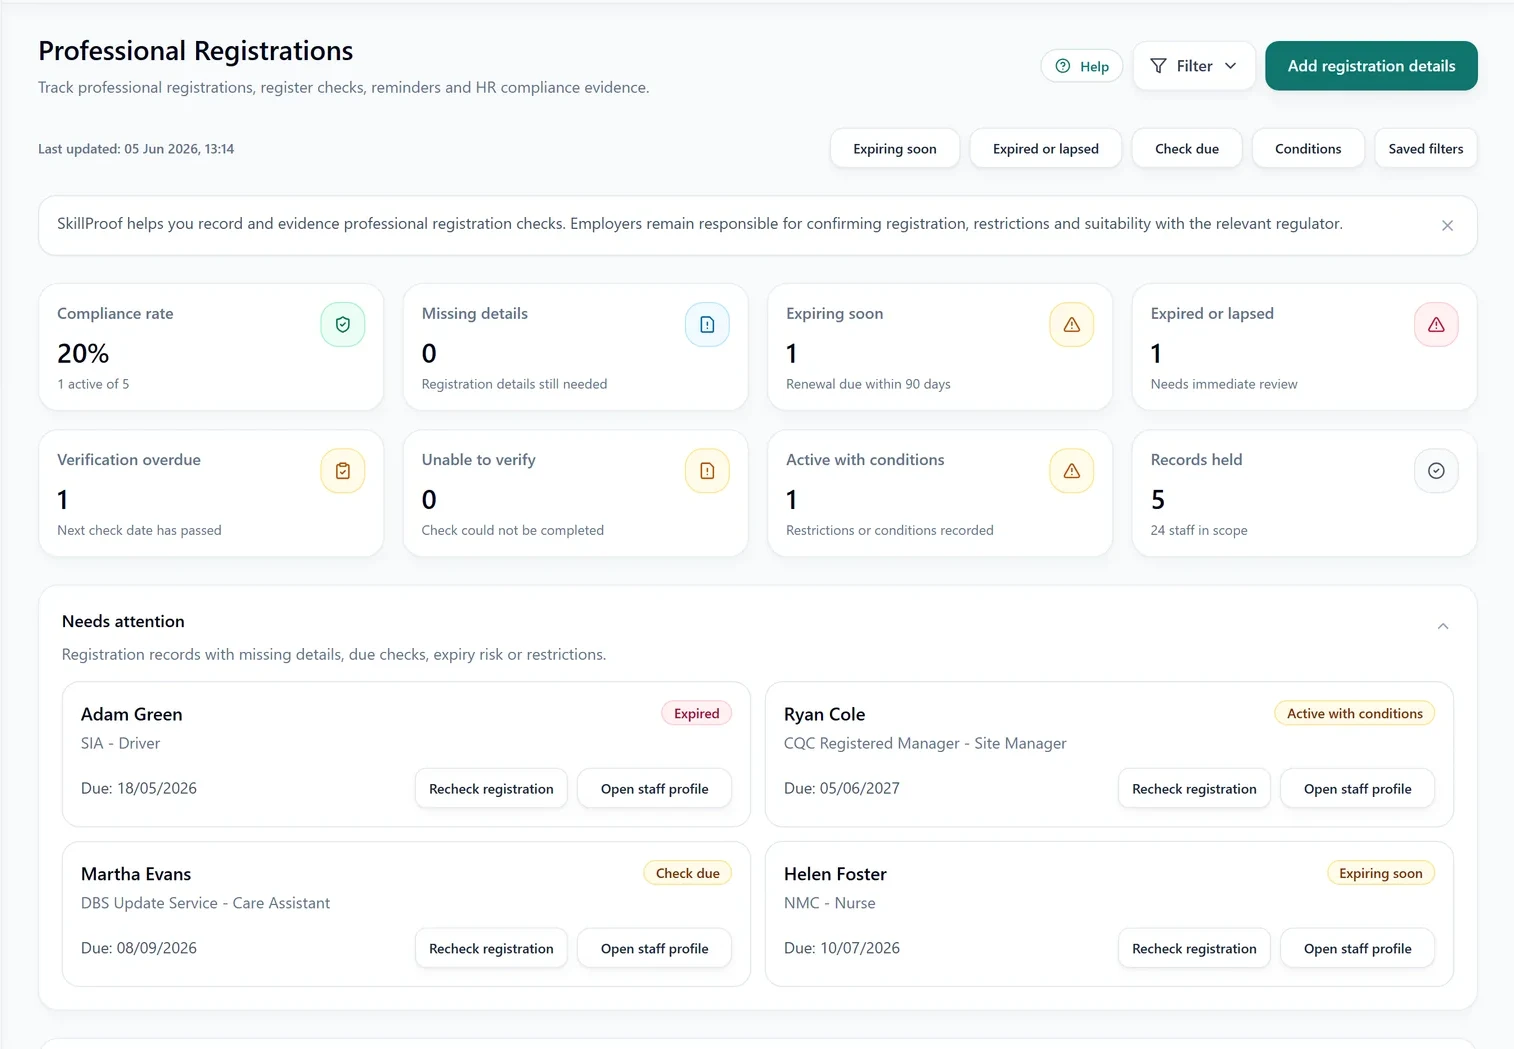Viewport: 1514px width, 1049px height.
Task: Click the Restrictions or conditions recorded text
Action: tap(890, 530)
